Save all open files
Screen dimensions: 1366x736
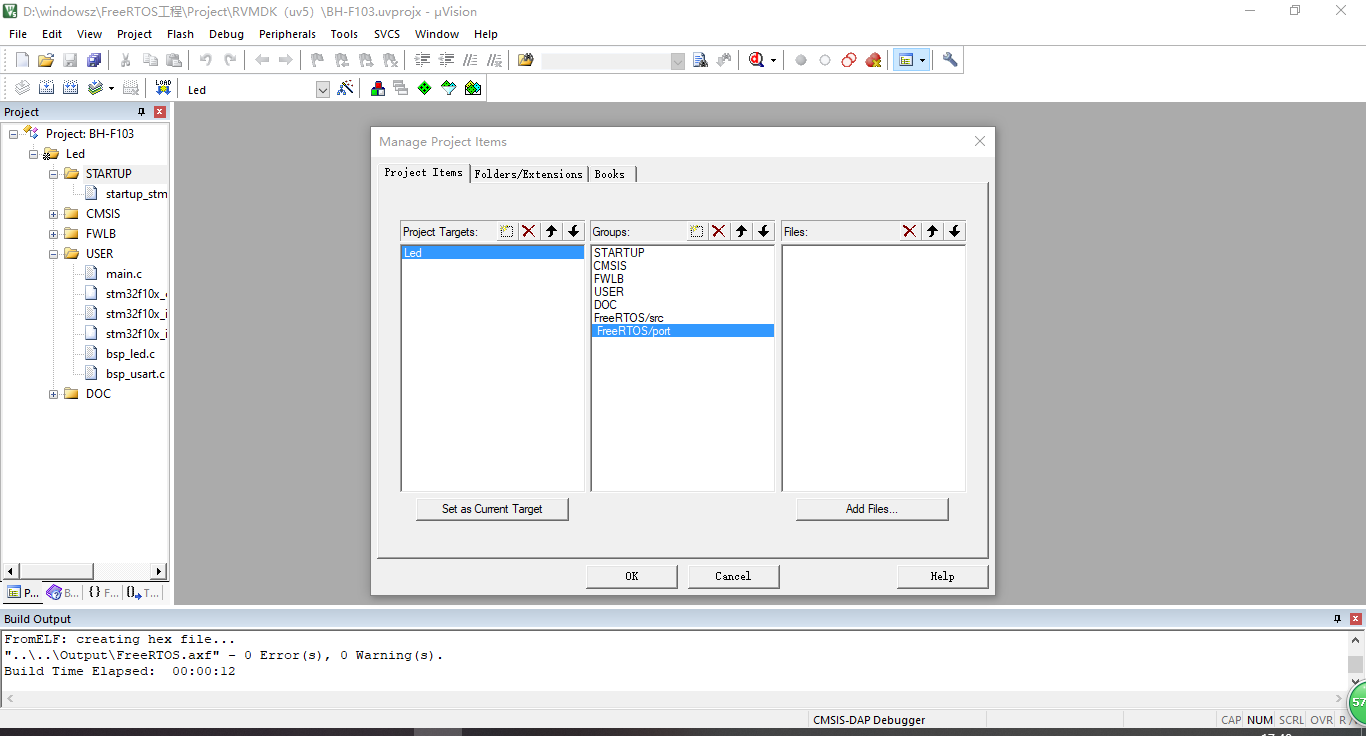(94, 59)
